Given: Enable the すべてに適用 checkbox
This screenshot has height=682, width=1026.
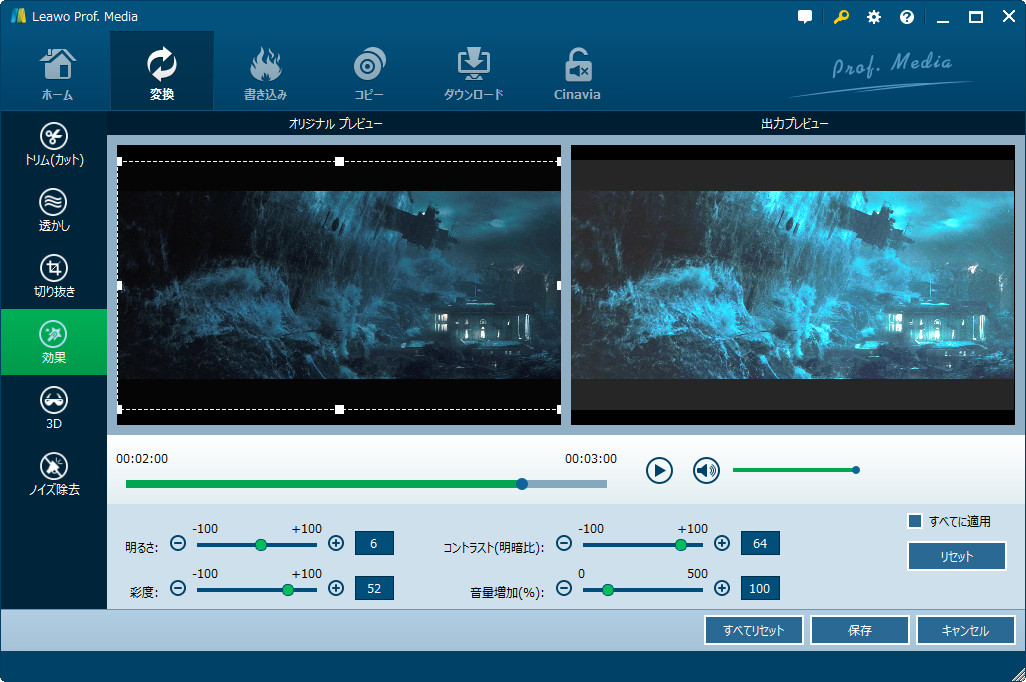Looking at the screenshot, I should click(915, 521).
